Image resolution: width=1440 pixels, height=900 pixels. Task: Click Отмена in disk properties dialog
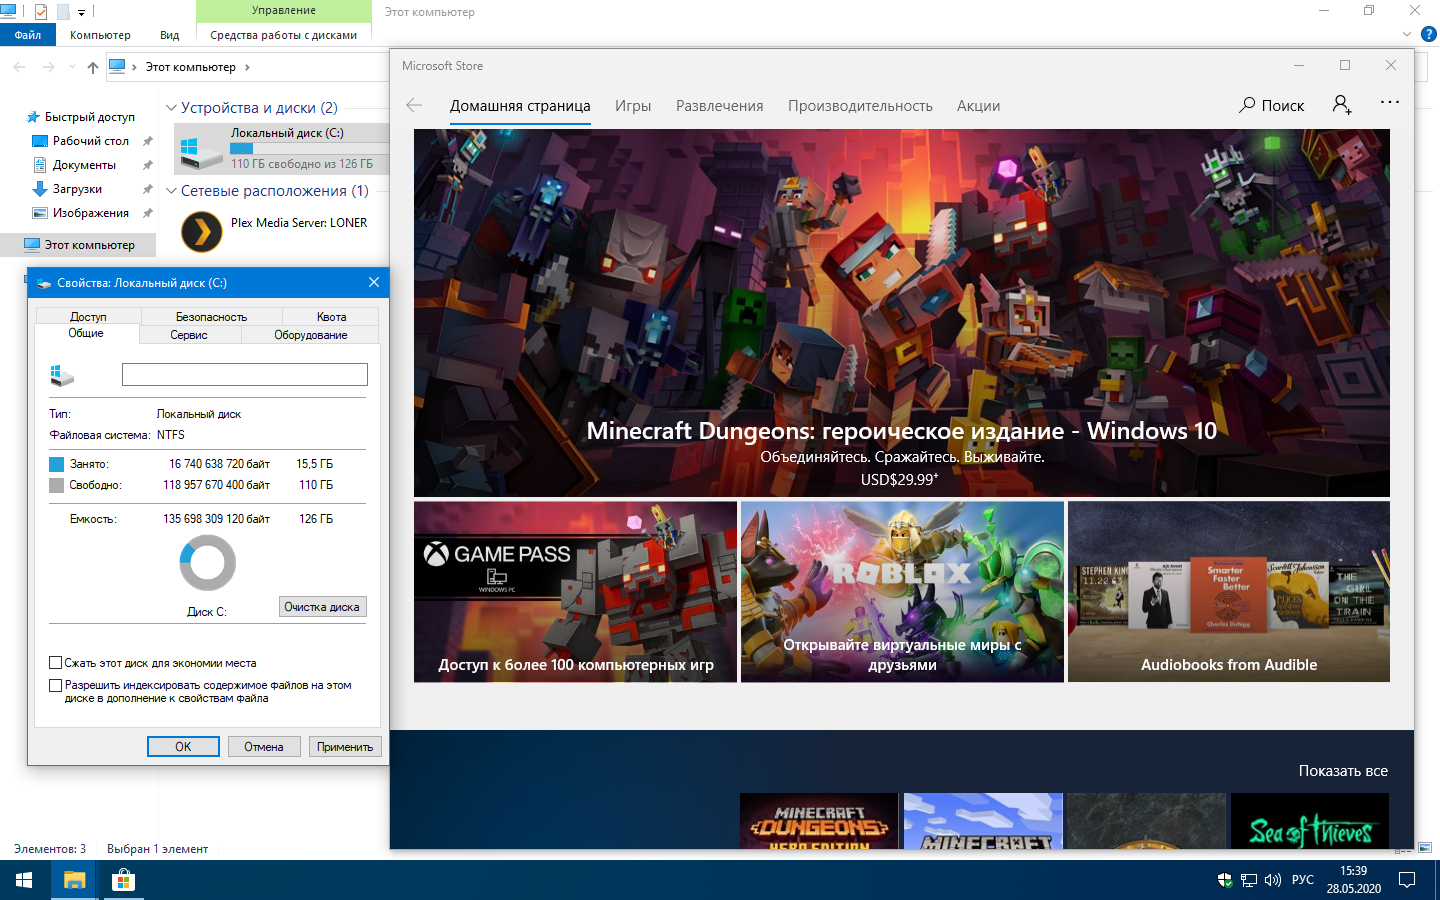[264, 747]
